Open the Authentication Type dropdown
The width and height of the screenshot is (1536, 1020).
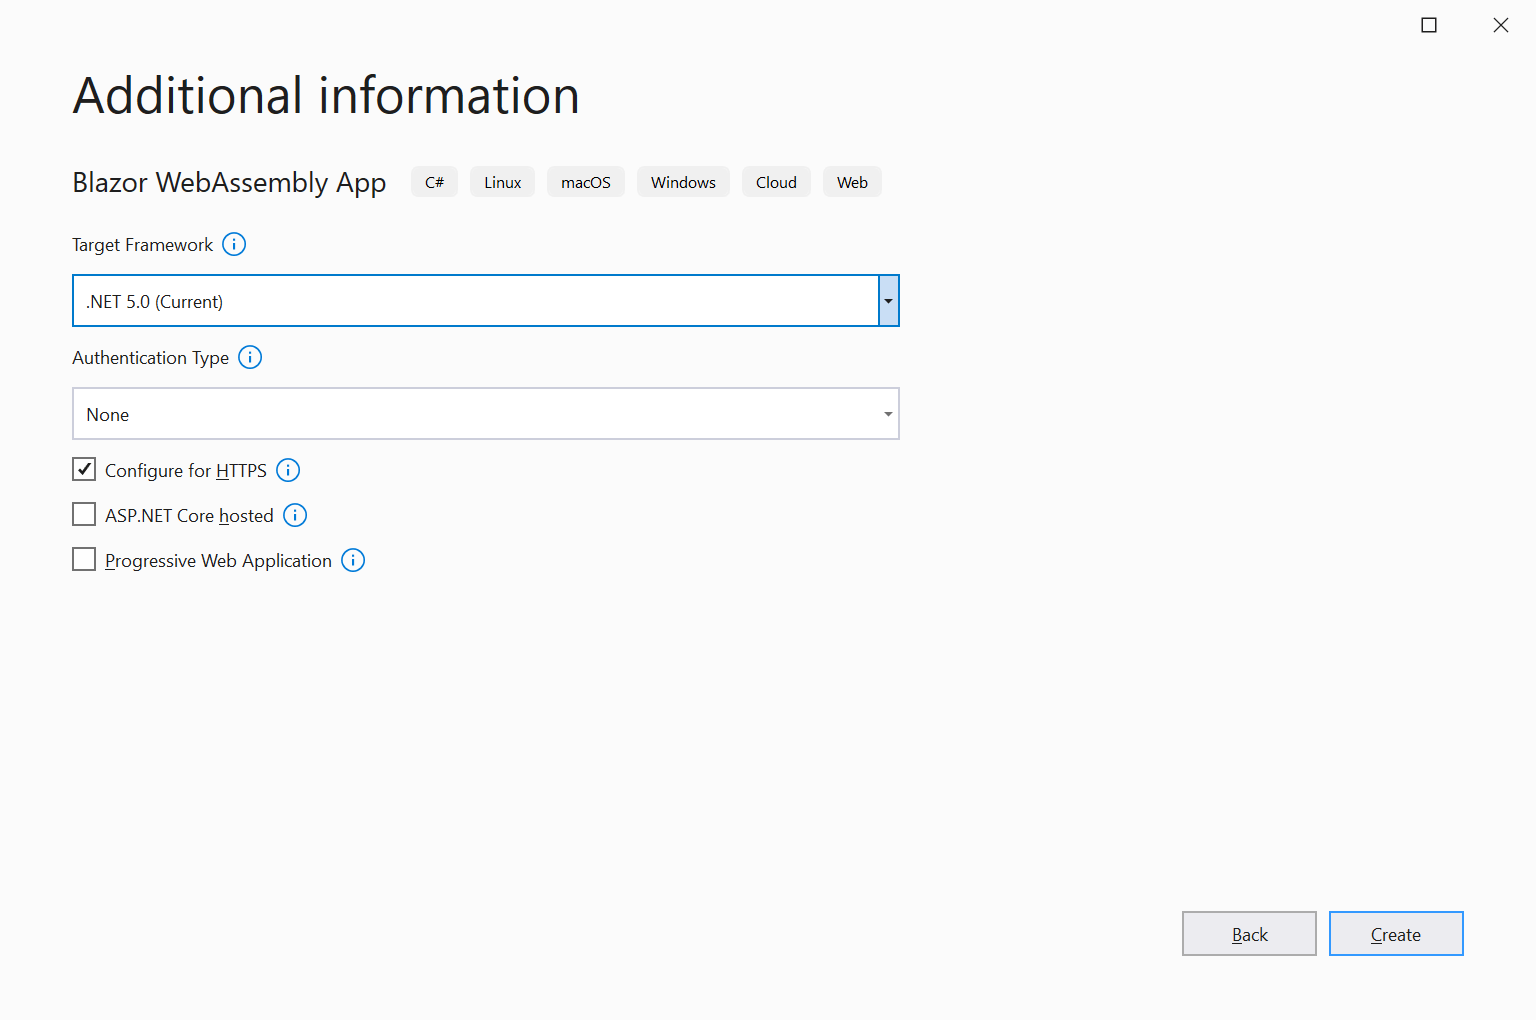886,413
